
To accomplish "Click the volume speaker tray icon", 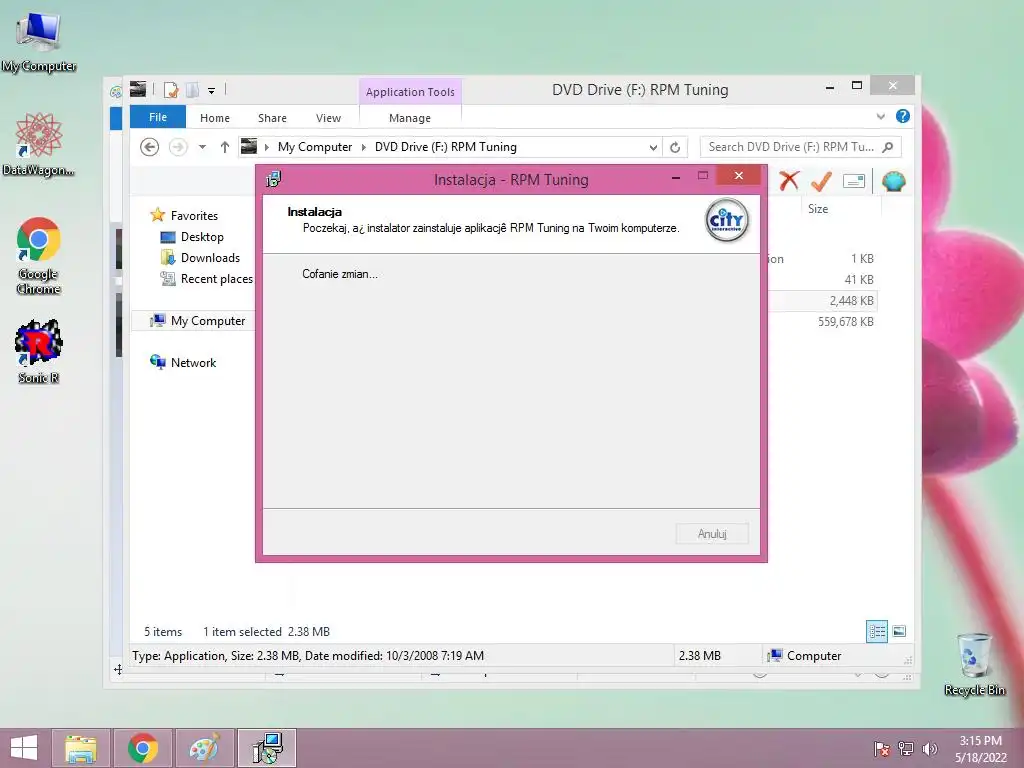I will click(929, 749).
